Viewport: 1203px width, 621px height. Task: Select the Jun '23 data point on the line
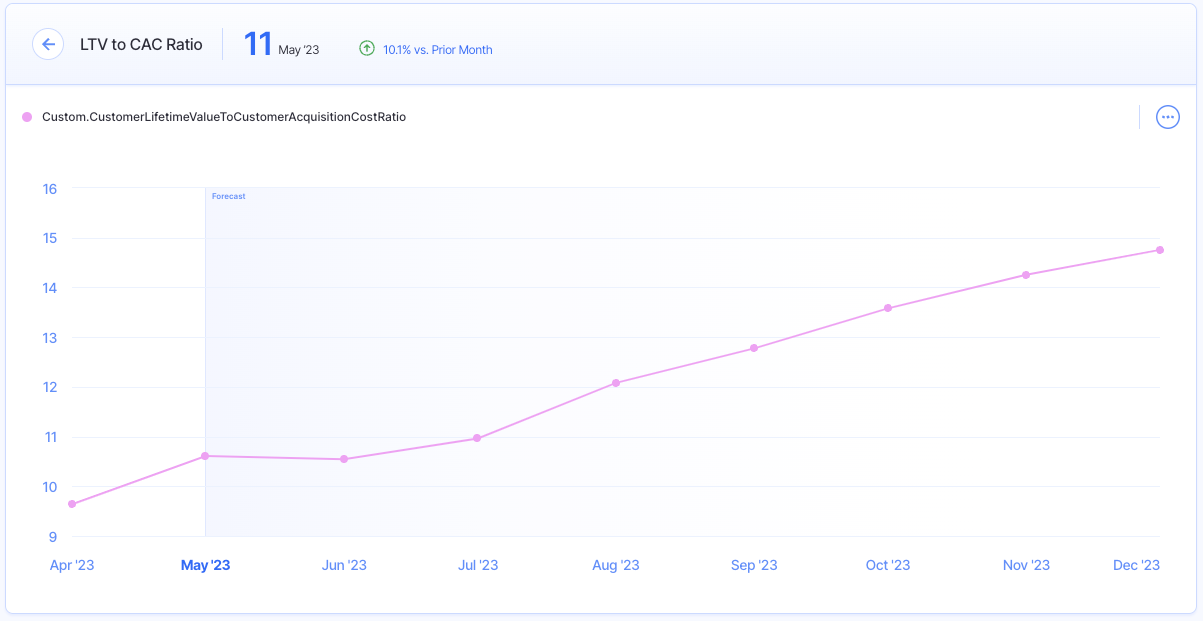pos(344,459)
